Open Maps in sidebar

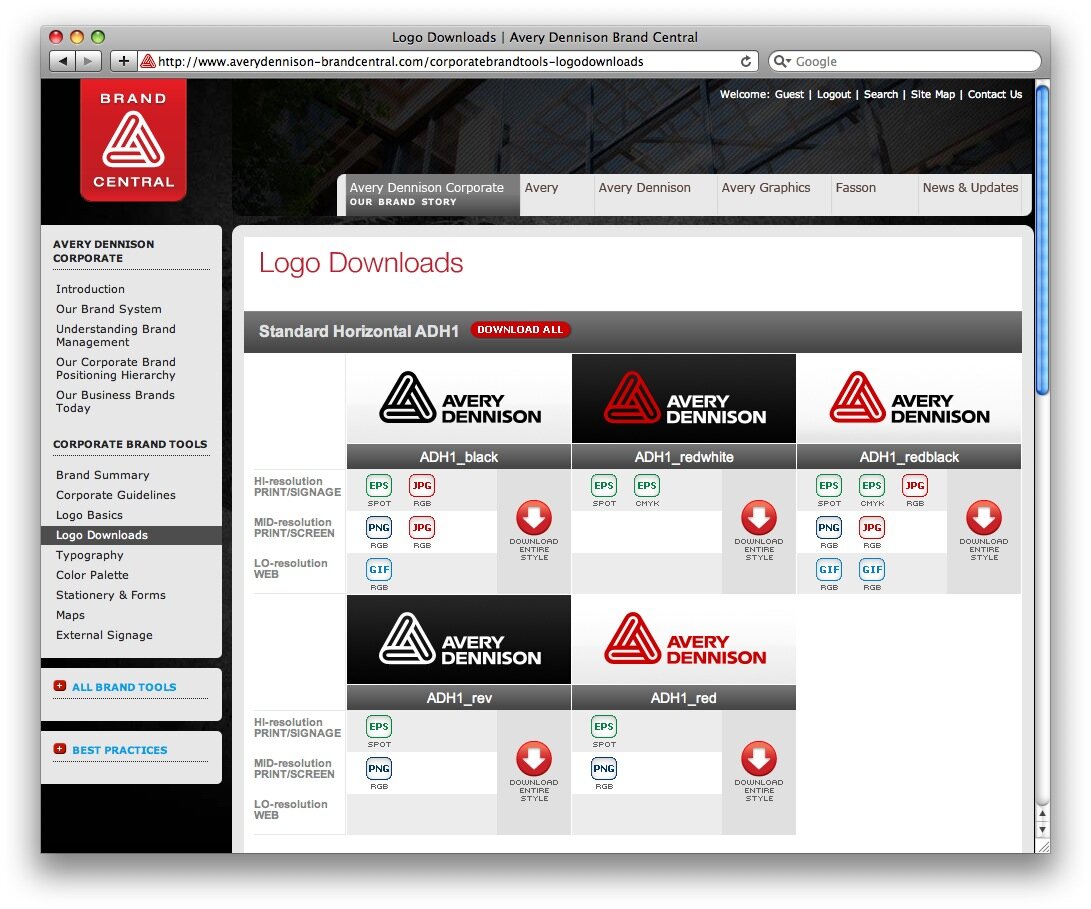[70, 615]
